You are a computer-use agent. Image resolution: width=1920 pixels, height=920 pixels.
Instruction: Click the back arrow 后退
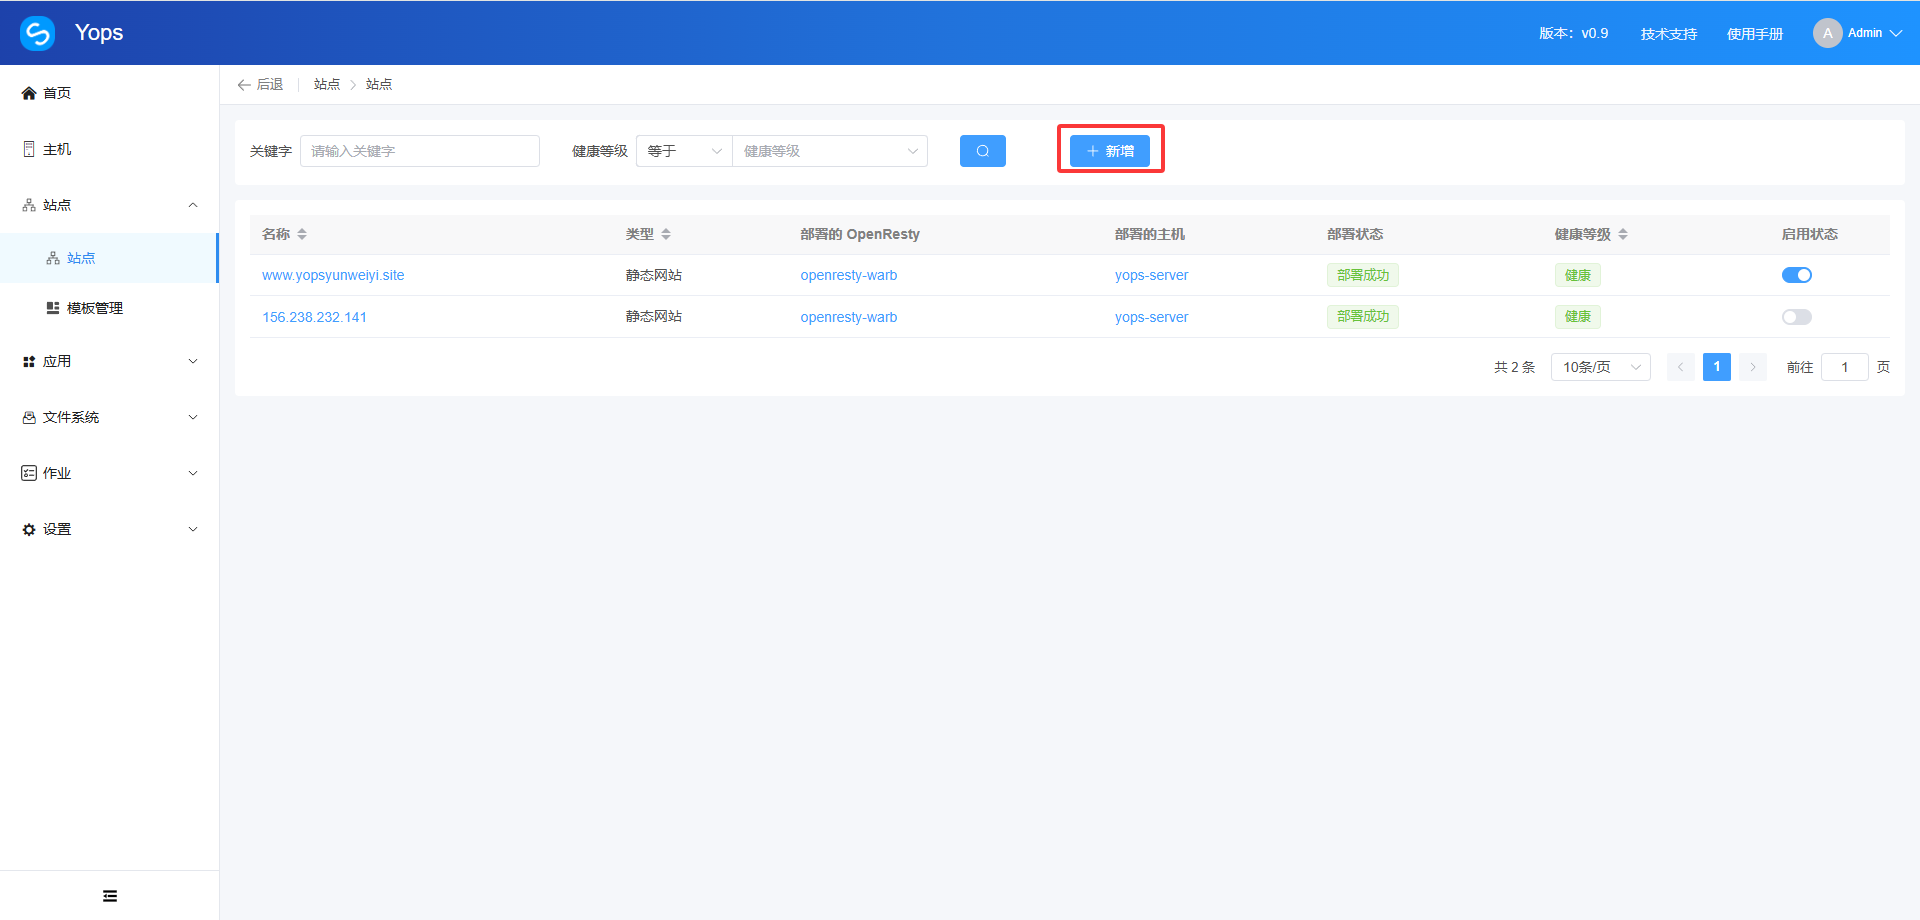(x=260, y=85)
